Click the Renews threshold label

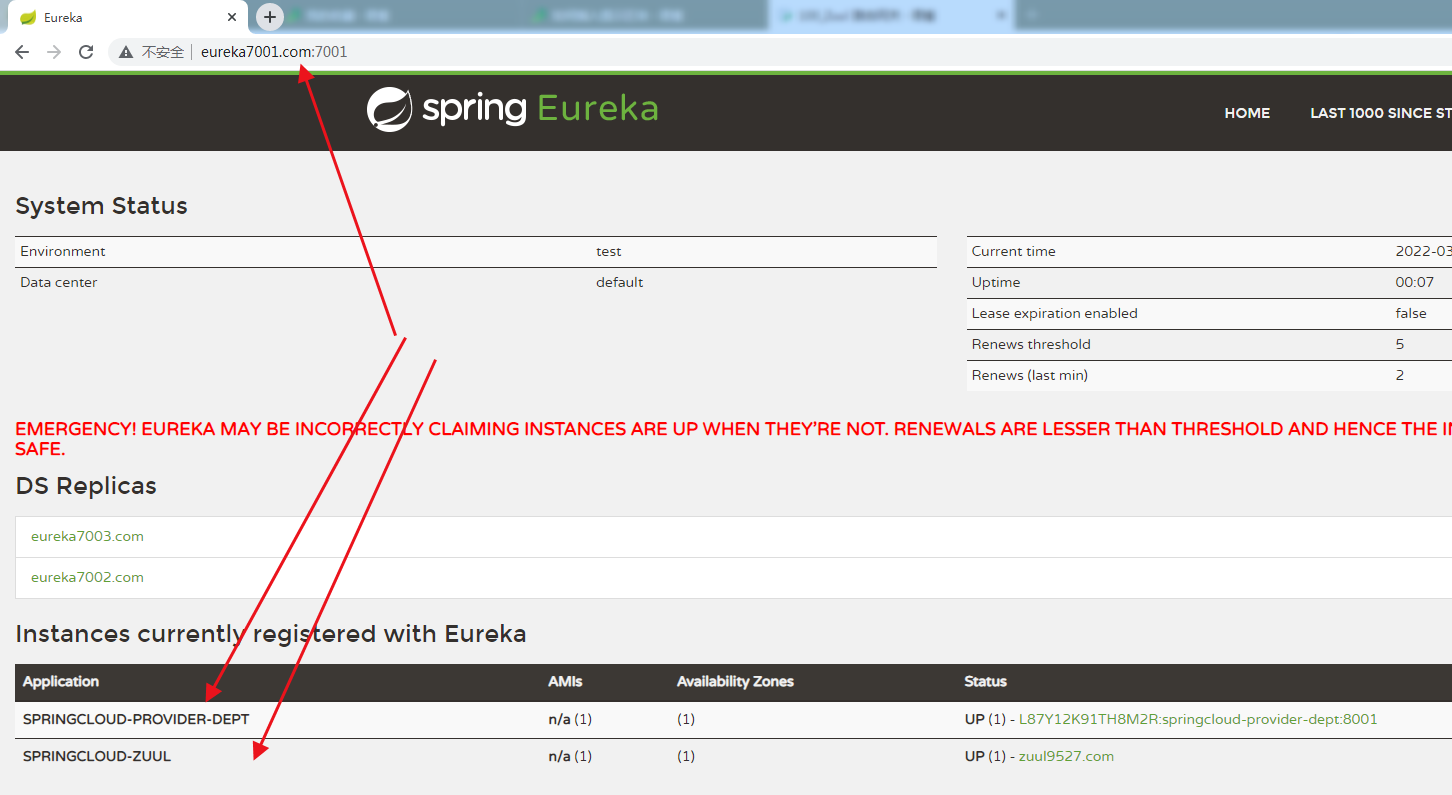[1031, 344]
